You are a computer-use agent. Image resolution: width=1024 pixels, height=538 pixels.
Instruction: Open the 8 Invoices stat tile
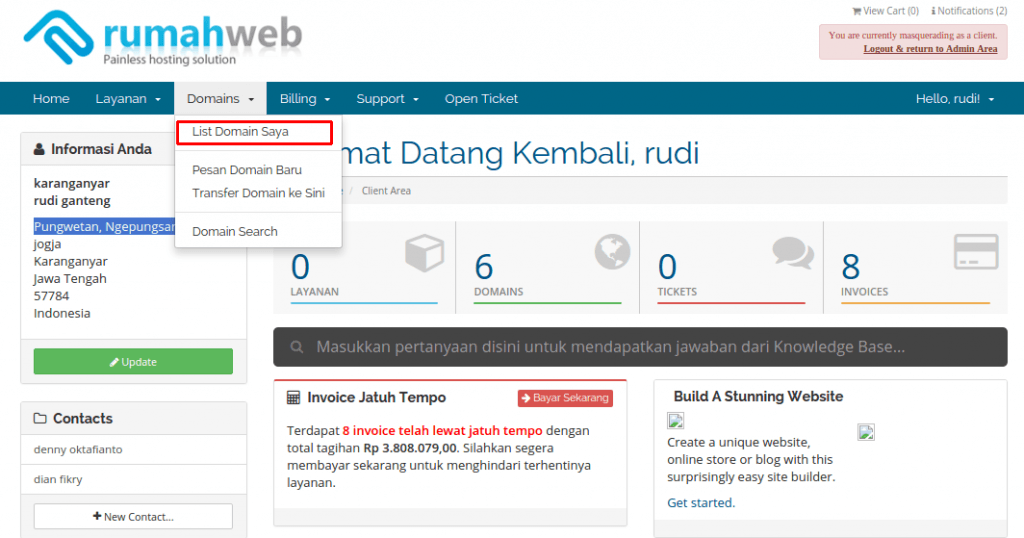pyautogui.click(x=916, y=267)
